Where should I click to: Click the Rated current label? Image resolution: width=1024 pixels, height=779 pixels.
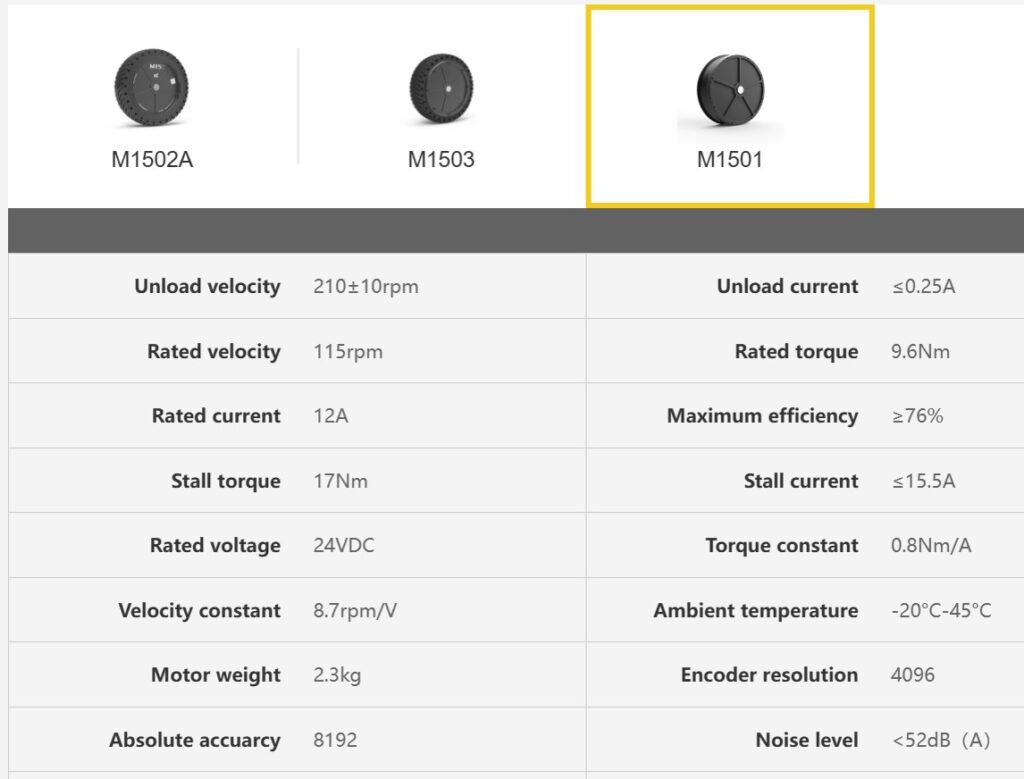click(x=216, y=416)
